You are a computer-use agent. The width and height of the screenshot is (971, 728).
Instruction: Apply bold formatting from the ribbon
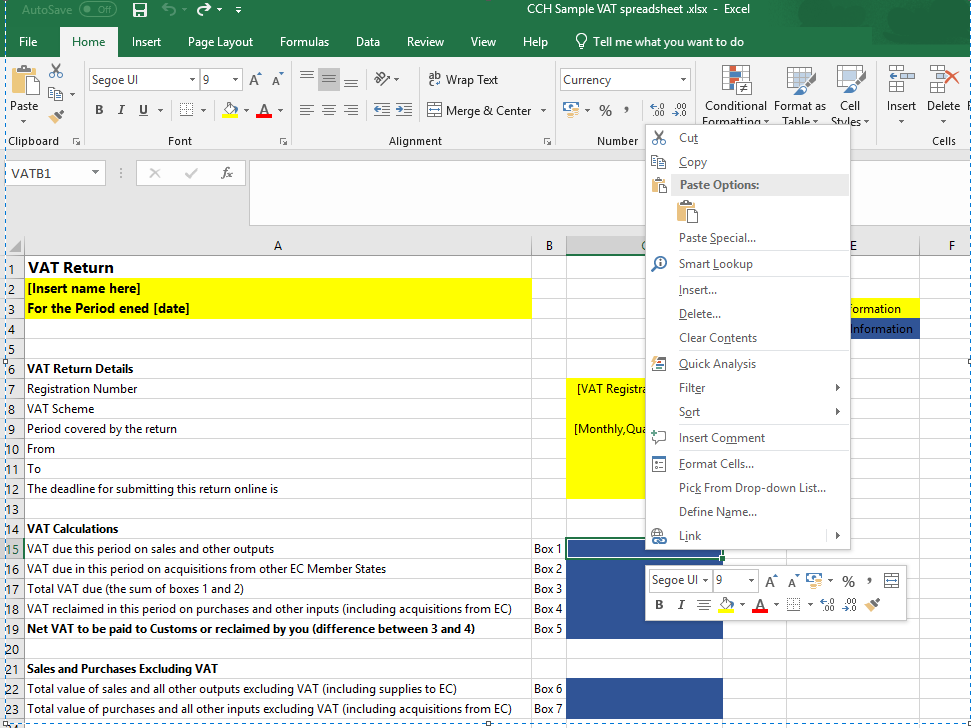98,110
